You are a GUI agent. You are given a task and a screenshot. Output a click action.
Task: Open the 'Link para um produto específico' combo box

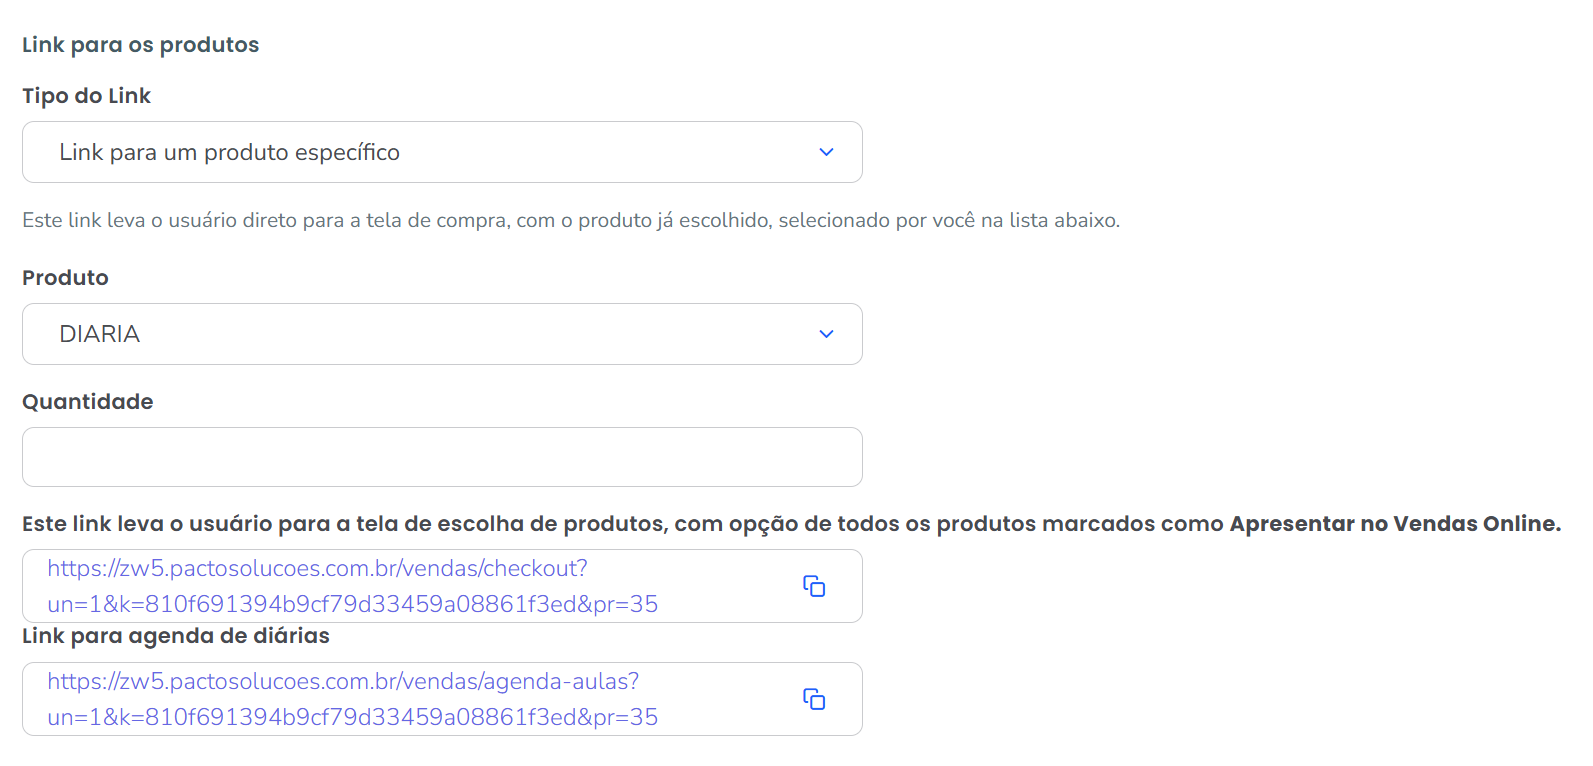440,152
